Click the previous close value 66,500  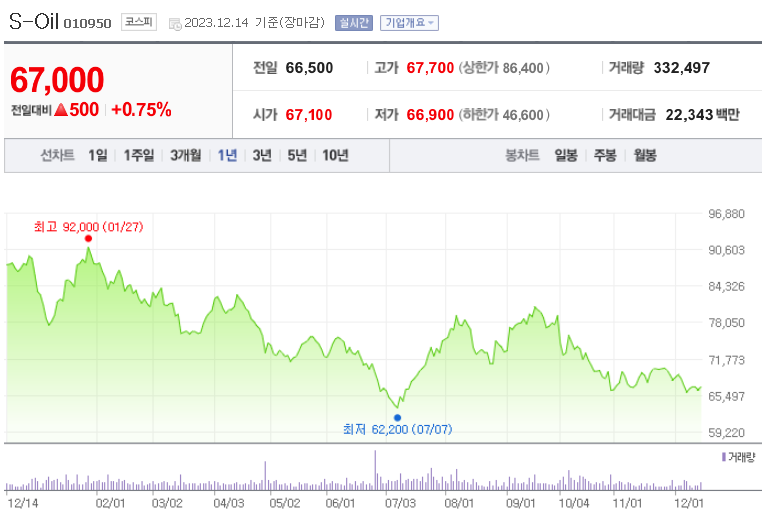pos(309,68)
